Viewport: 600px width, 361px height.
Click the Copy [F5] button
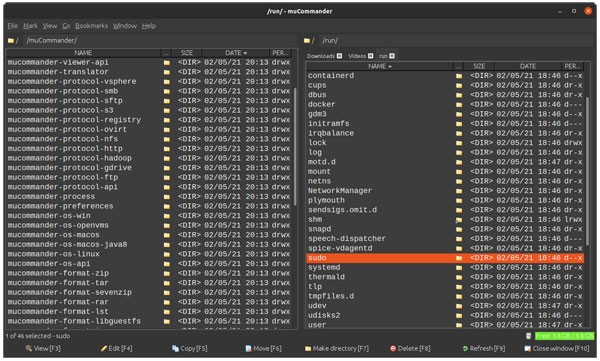coord(190,349)
